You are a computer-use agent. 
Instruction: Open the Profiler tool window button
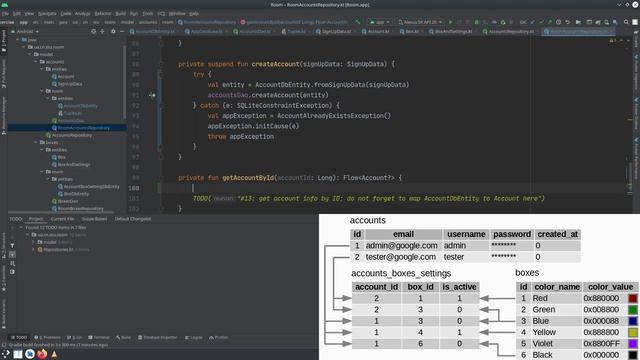point(219,338)
